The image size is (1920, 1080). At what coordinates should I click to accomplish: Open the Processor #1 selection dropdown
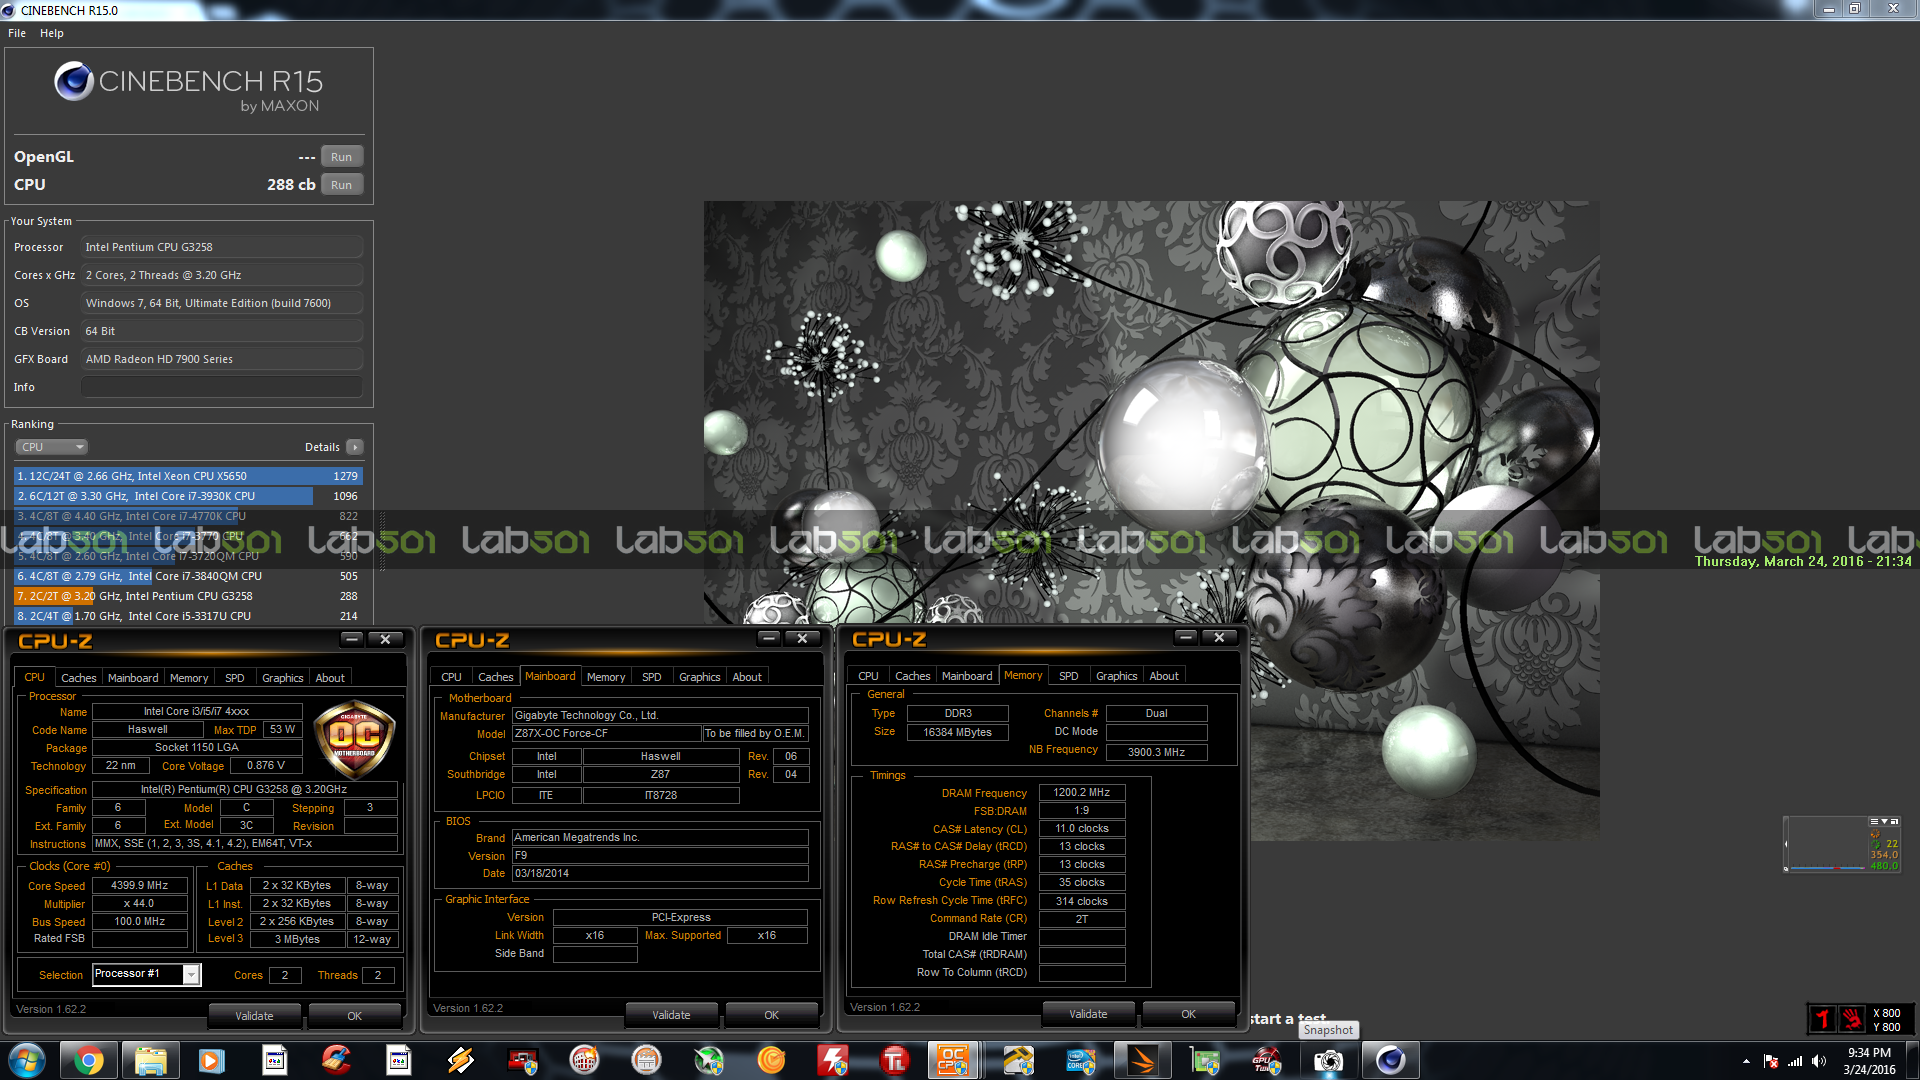pyautogui.click(x=147, y=974)
